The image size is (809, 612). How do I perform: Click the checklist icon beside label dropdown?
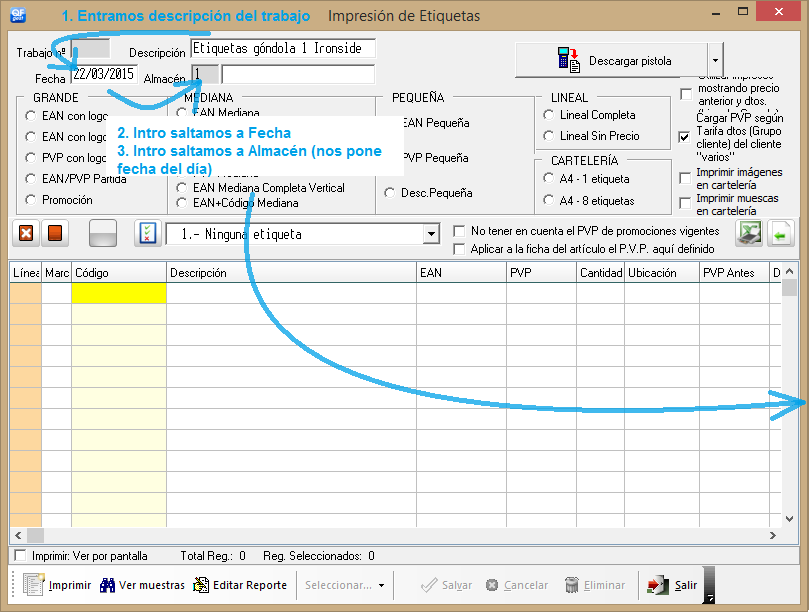tap(148, 233)
